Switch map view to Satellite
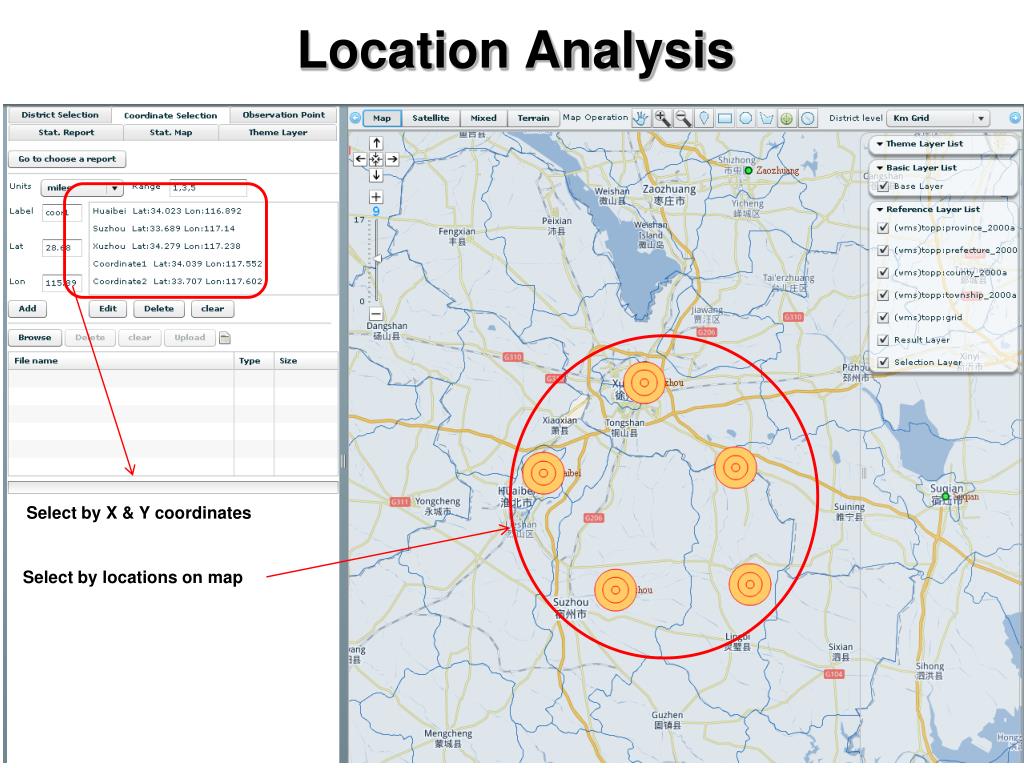This screenshot has height=768, width=1024. click(x=430, y=118)
